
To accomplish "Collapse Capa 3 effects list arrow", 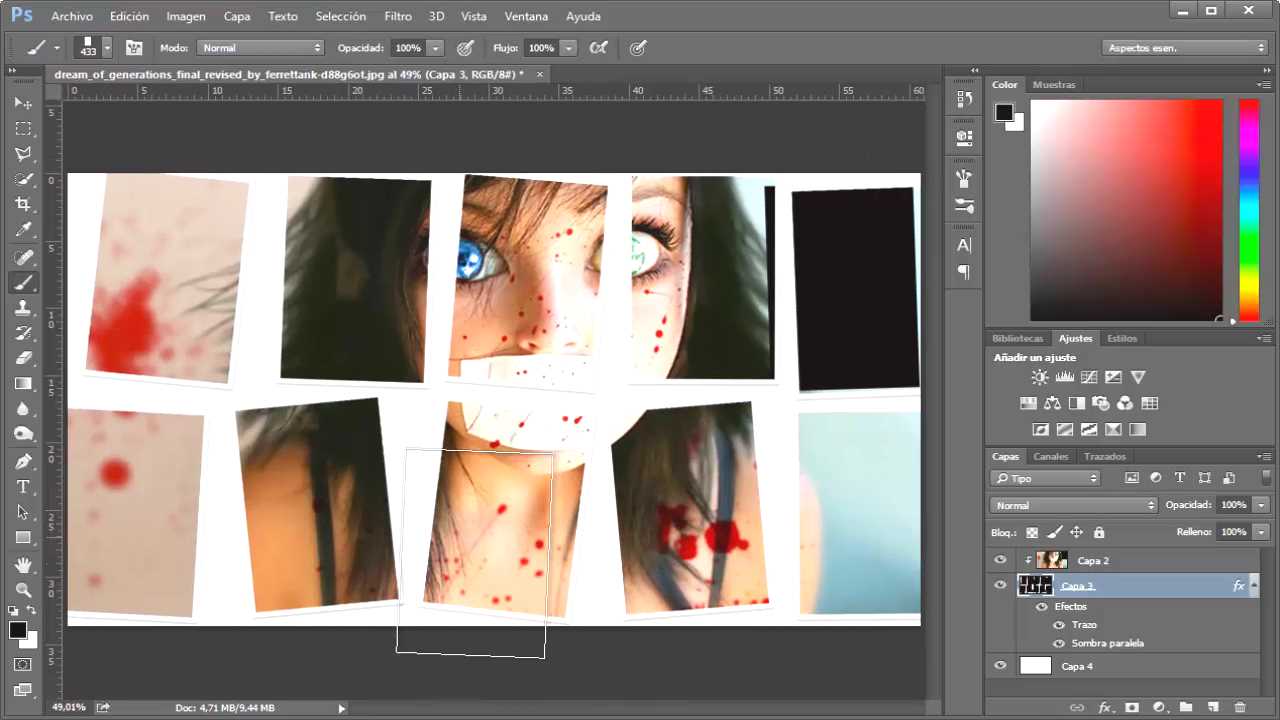I will [1255, 586].
